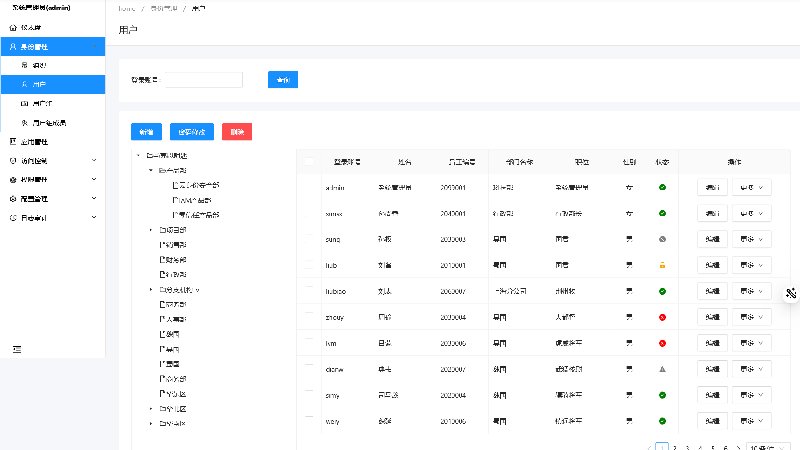800x450 pixels.
Task: Open the submenu item just below 用户
Action: click(53, 104)
